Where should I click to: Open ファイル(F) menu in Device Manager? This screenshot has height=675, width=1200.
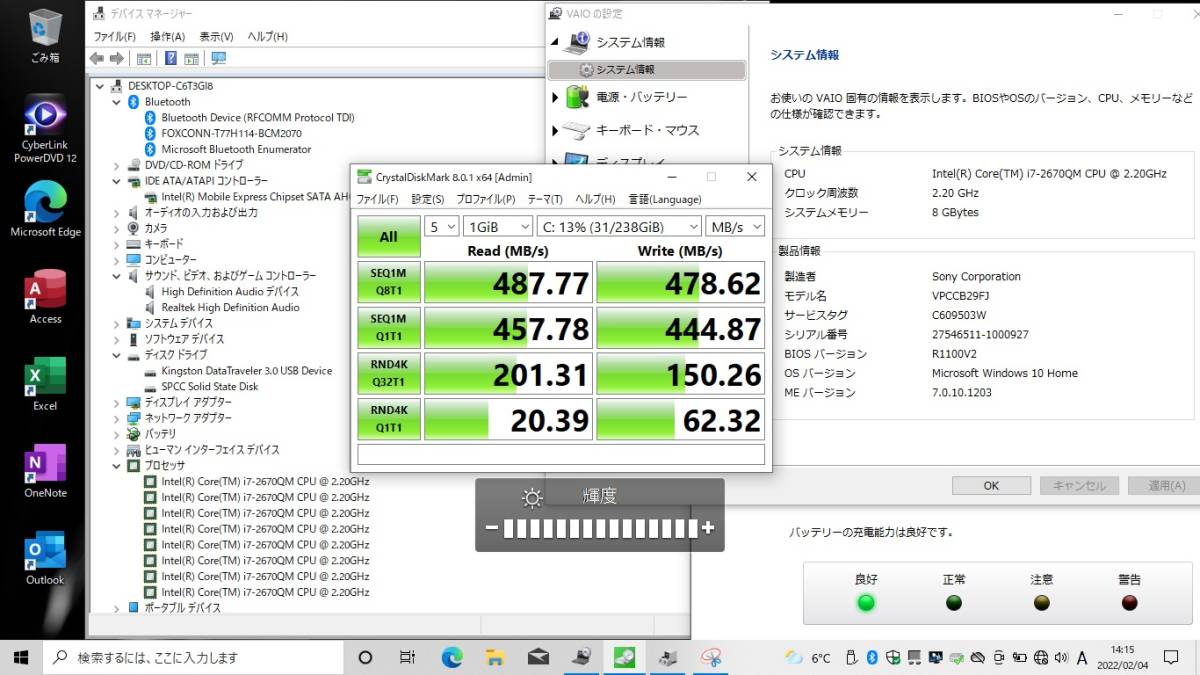114,37
